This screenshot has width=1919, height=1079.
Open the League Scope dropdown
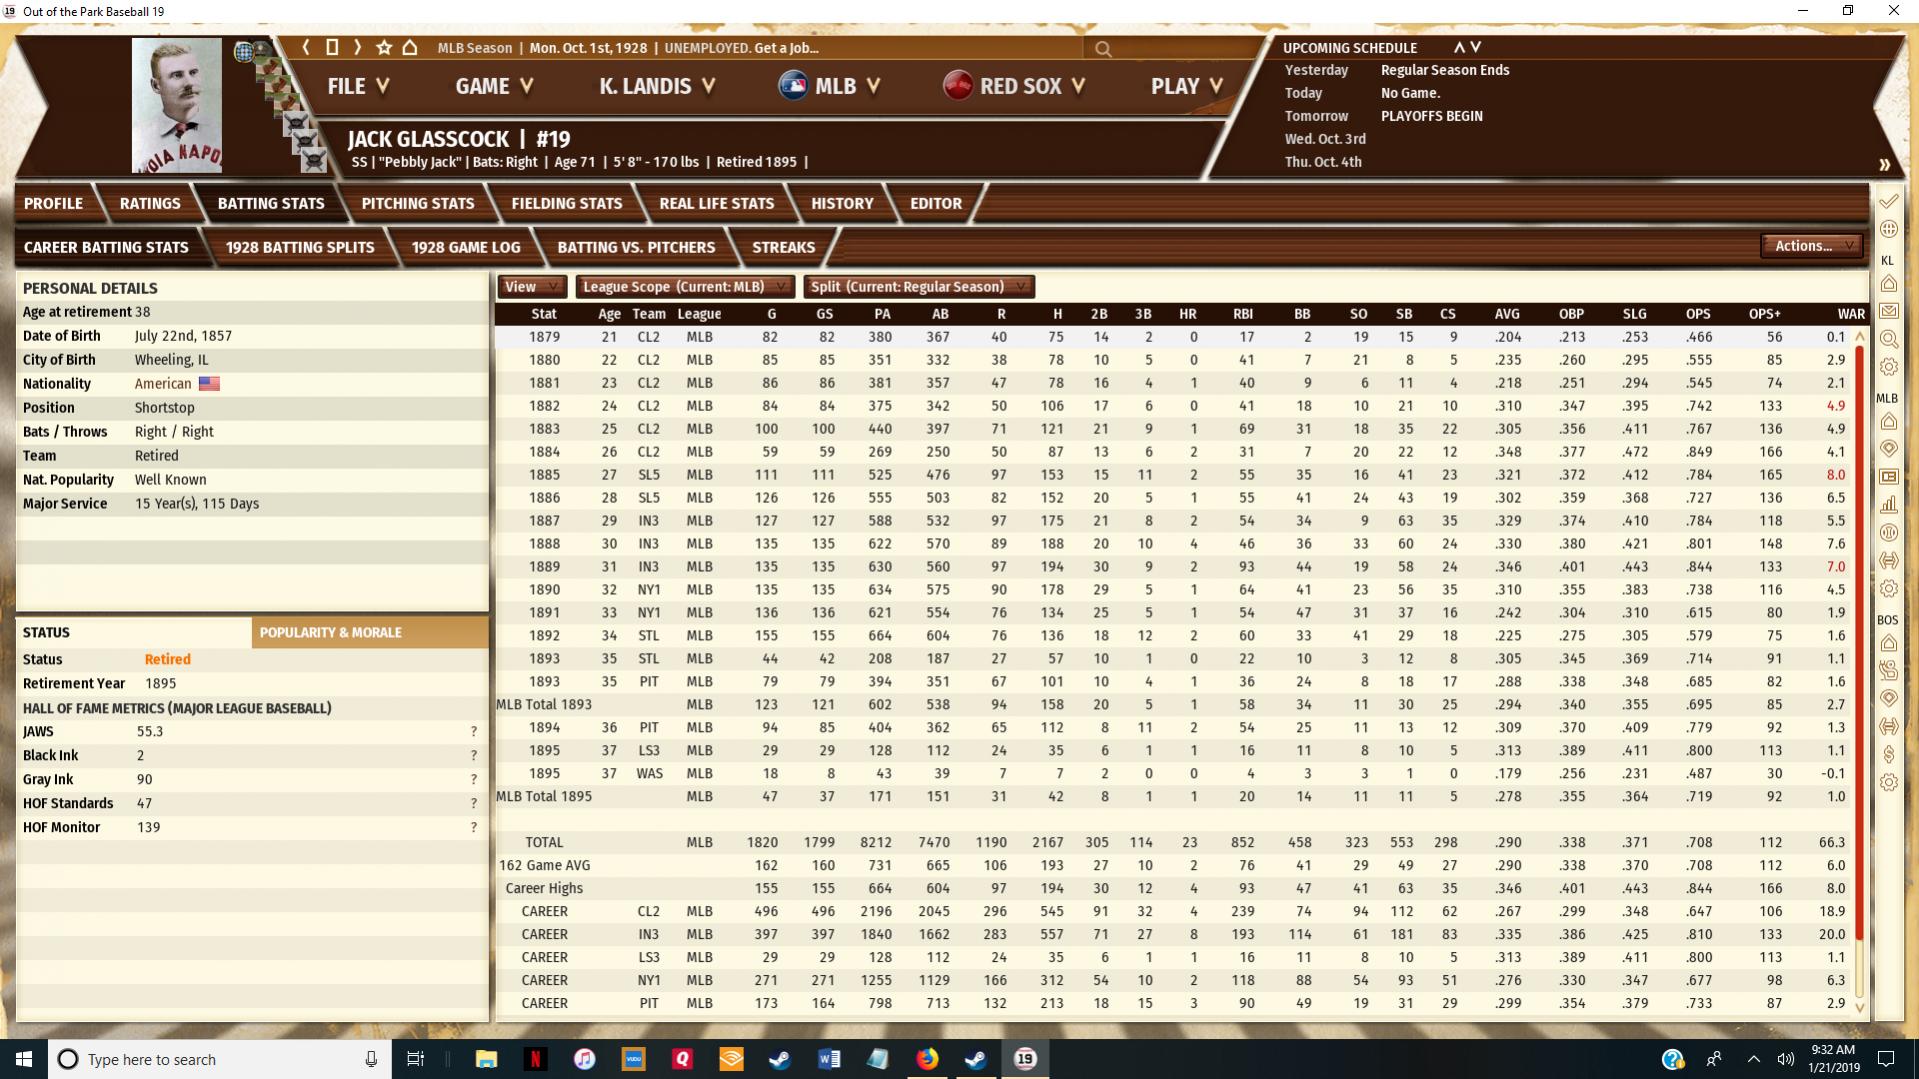pyautogui.click(x=685, y=287)
